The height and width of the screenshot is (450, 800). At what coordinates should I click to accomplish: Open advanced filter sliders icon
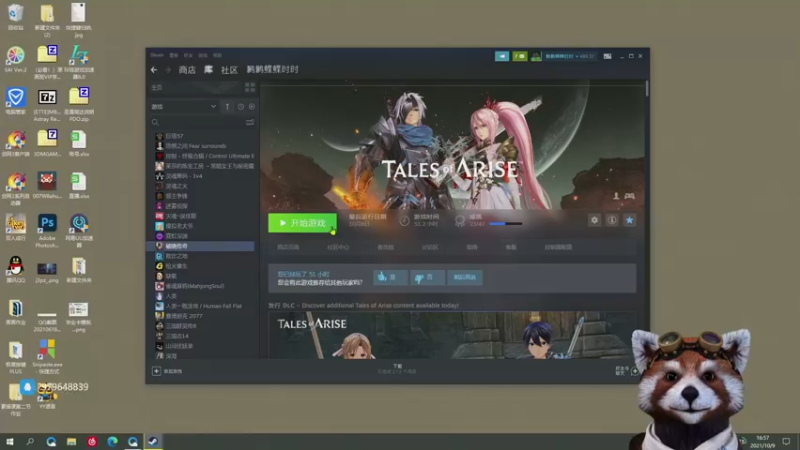[x=250, y=122]
